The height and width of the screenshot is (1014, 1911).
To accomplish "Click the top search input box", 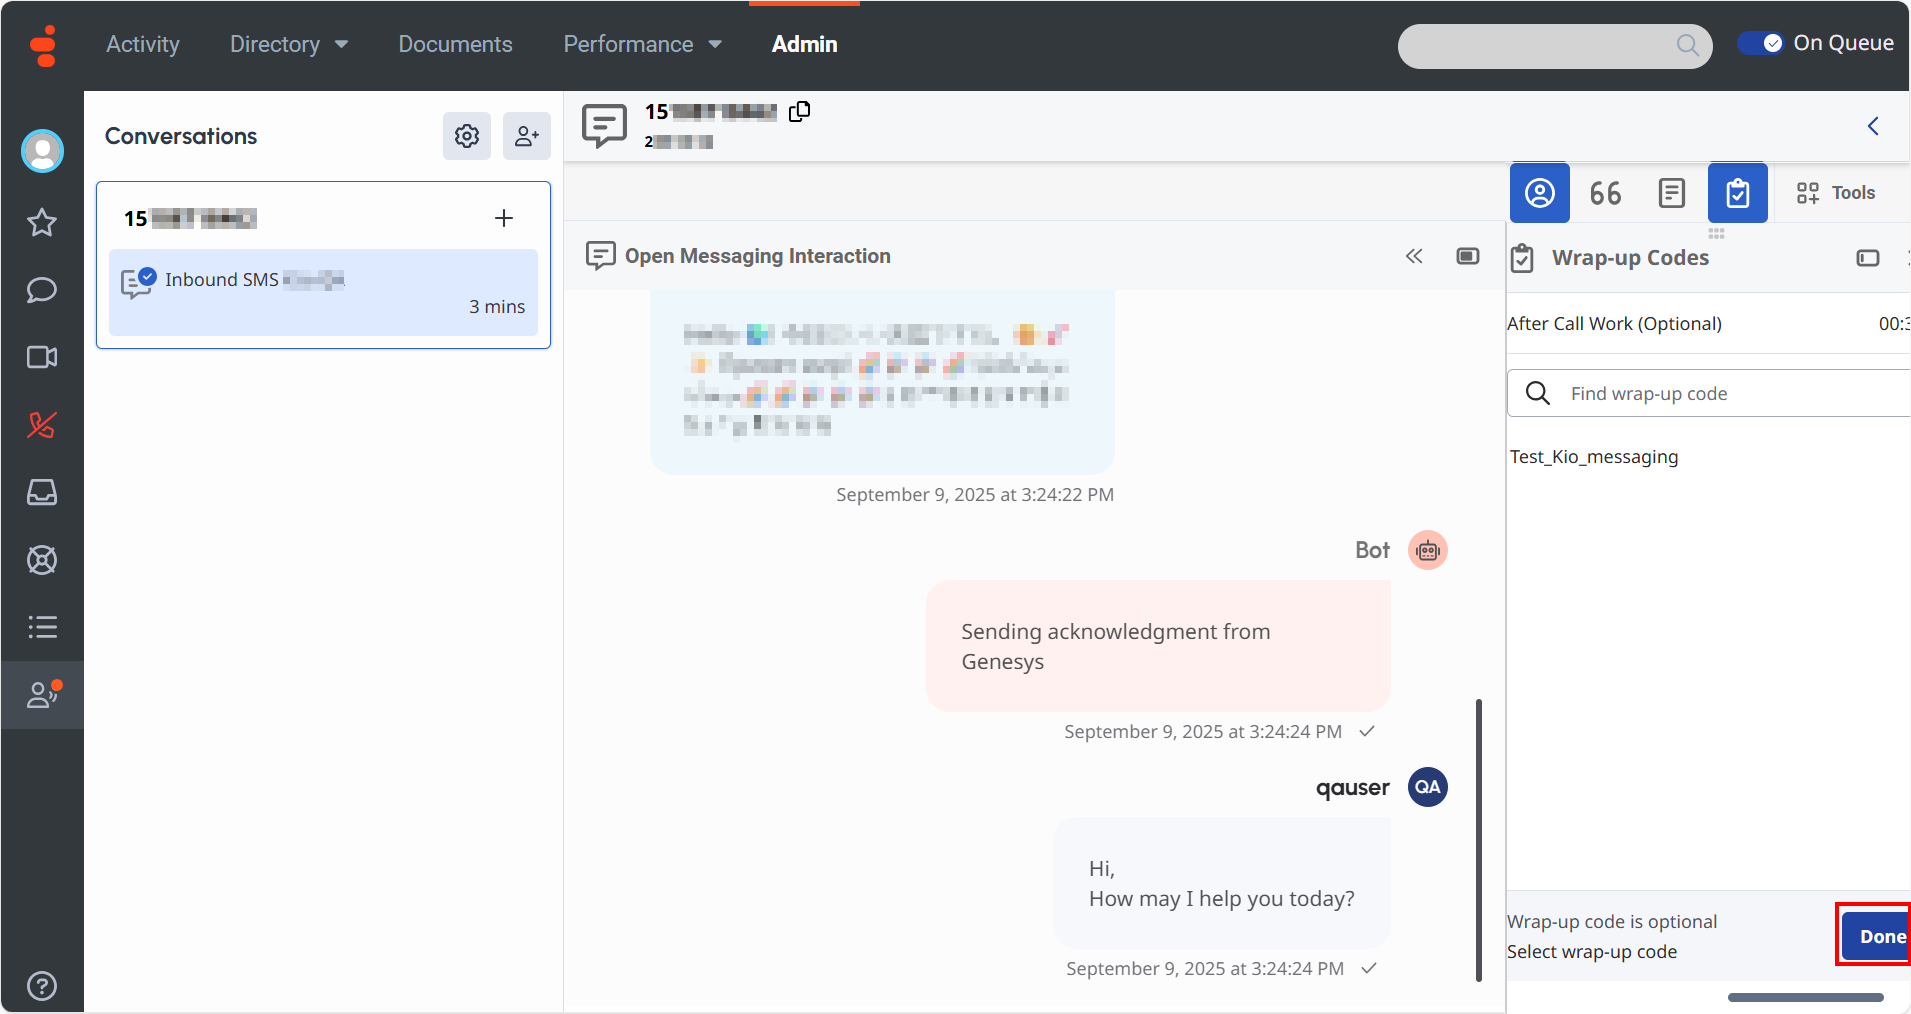I will (1555, 46).
